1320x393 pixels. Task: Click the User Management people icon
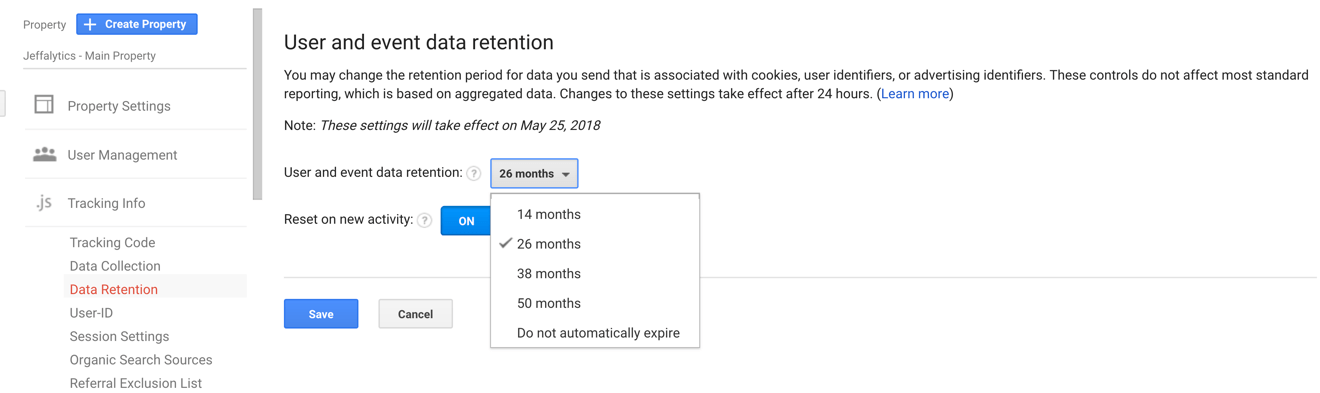[44, 154]
